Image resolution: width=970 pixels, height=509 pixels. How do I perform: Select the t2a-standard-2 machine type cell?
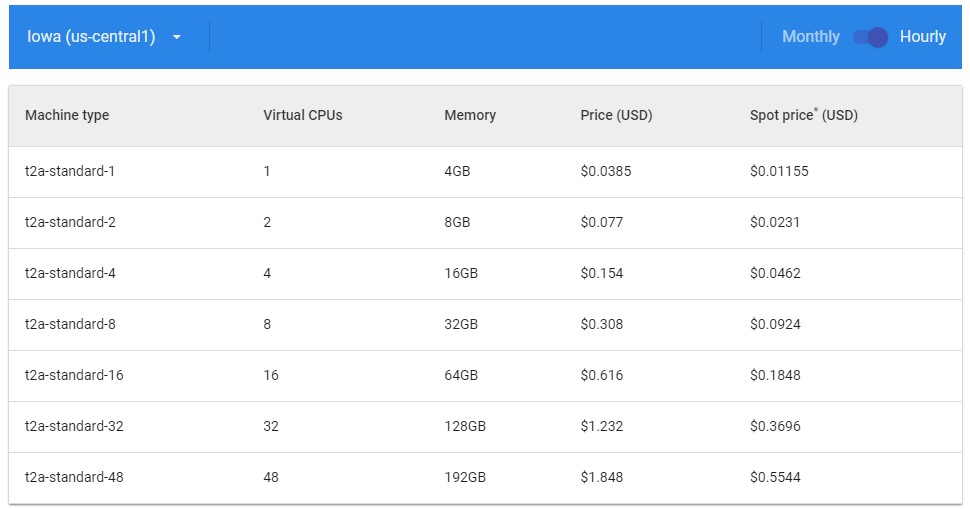coord(70,222)
